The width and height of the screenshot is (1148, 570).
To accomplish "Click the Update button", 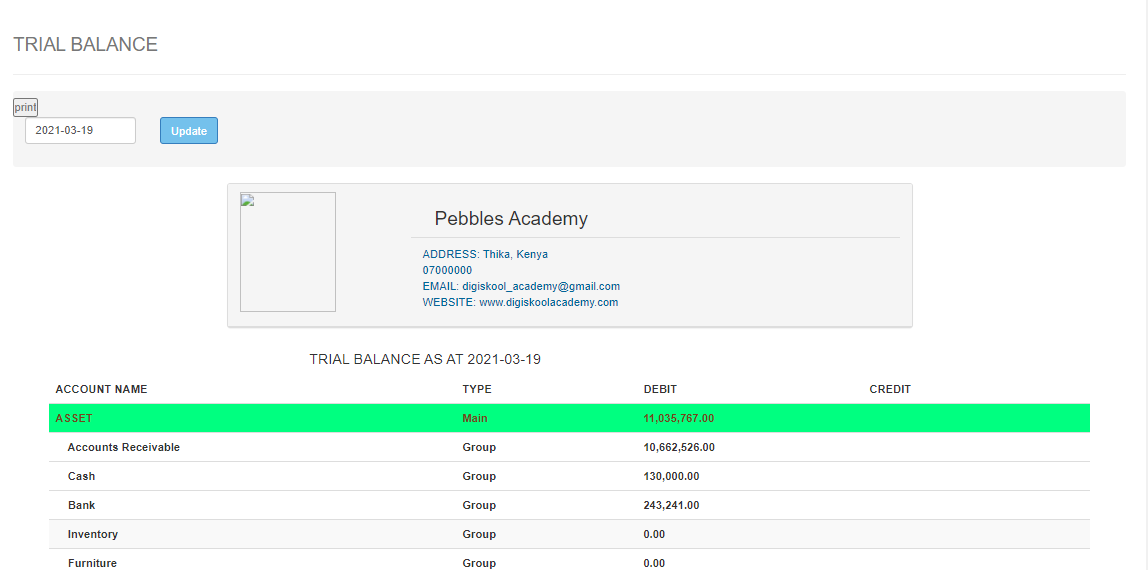I will coord(189,131).
